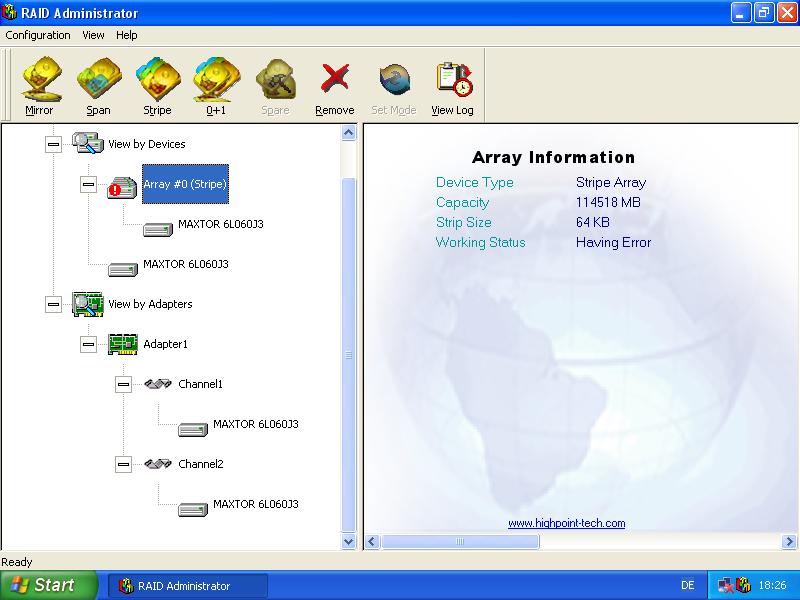Collapse the Channel2 node
The width and height of the screenshot is (800, 600).
coord(123,464)
